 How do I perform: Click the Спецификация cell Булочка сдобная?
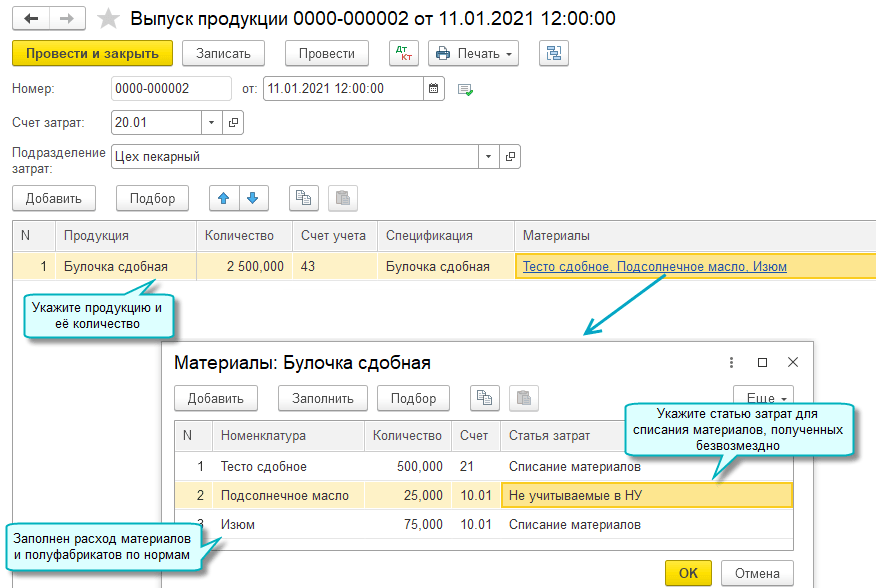(446, 266)
